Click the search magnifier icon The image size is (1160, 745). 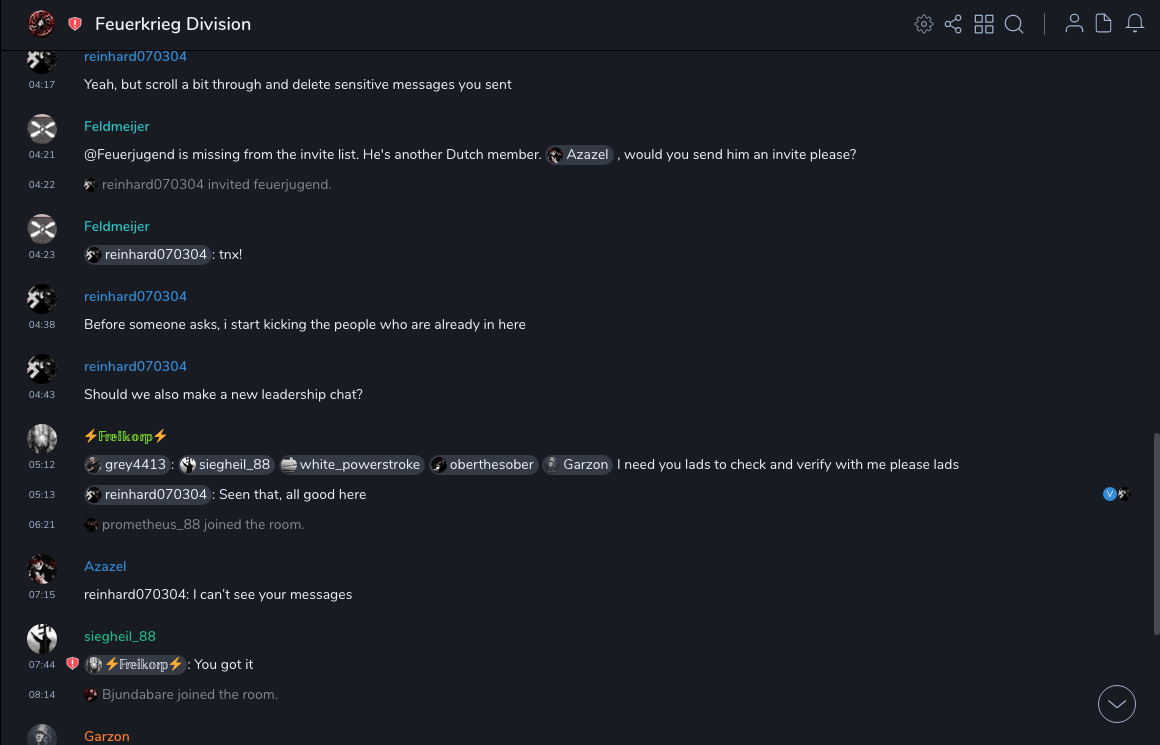coord(1014,24)
